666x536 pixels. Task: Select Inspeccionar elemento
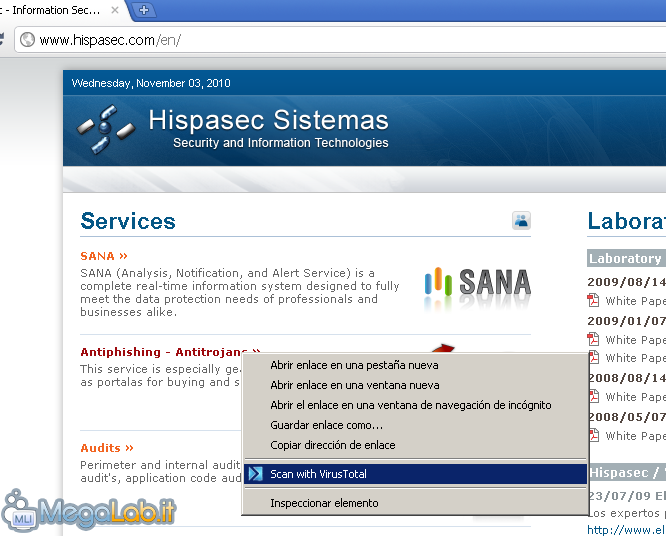point(415,503)
